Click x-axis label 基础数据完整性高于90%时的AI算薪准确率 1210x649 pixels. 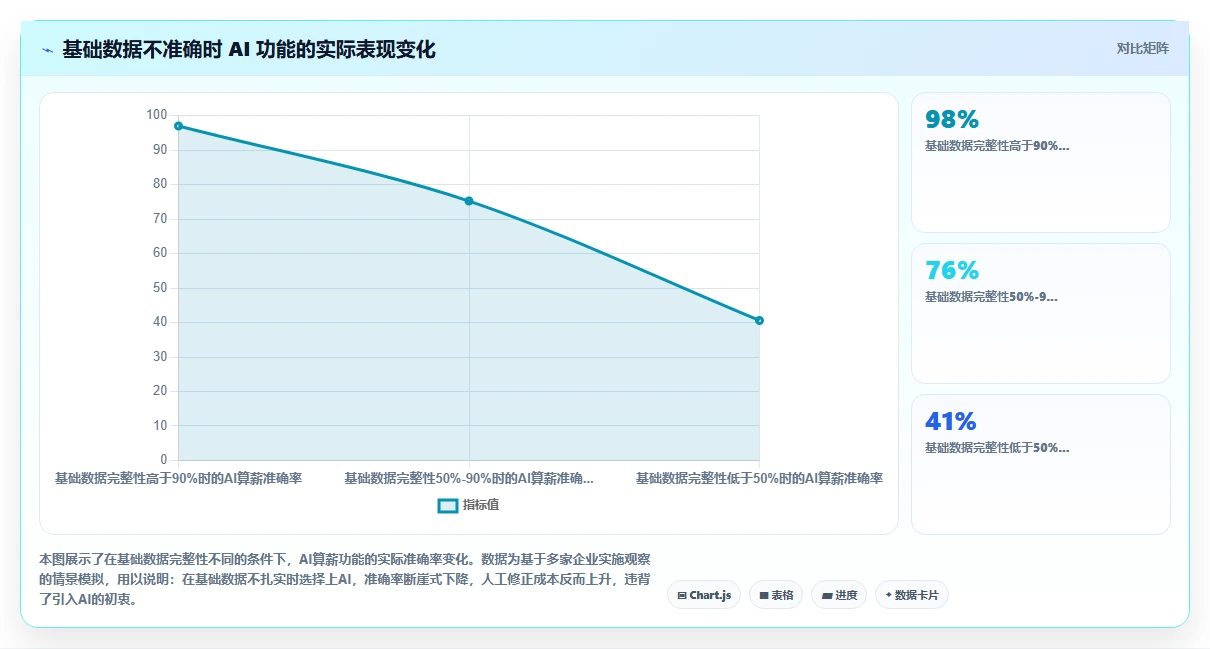point(178,479)
